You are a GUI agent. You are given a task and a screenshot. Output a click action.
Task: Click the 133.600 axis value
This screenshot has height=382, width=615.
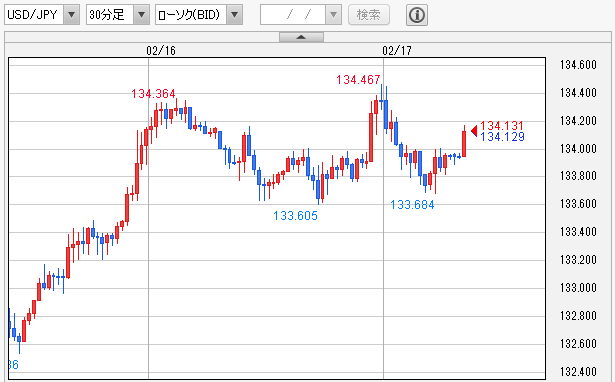pos(578,204)
